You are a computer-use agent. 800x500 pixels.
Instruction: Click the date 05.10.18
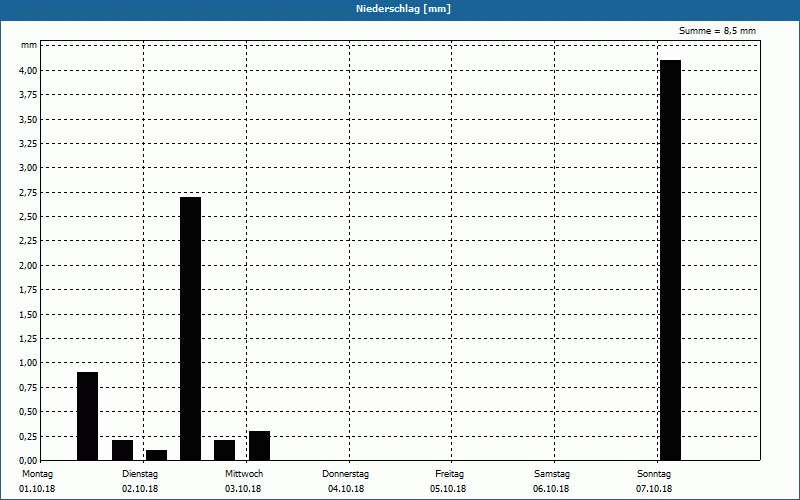448,489
